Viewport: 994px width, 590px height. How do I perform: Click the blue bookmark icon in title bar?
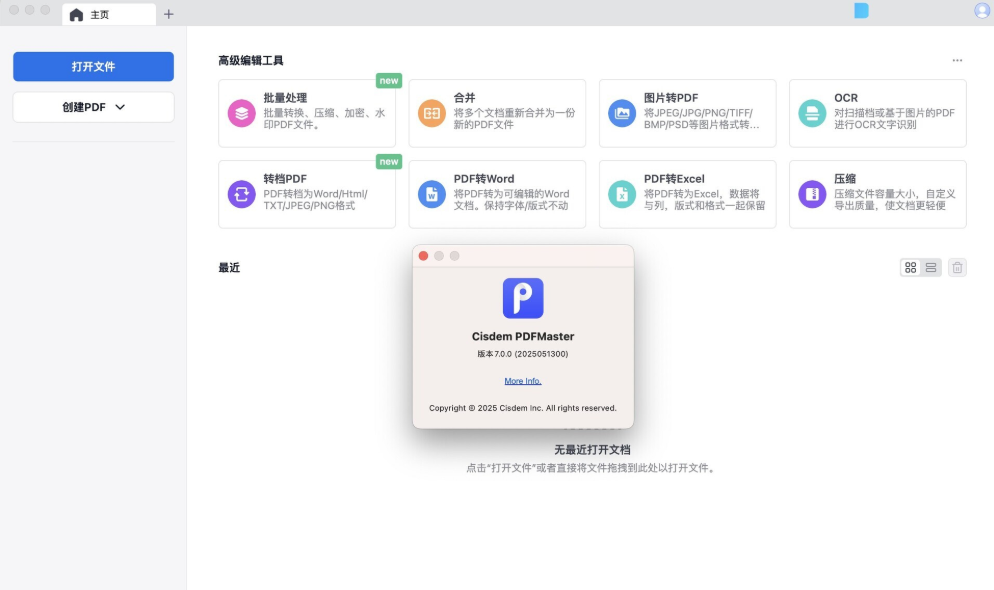coord(861,11)
